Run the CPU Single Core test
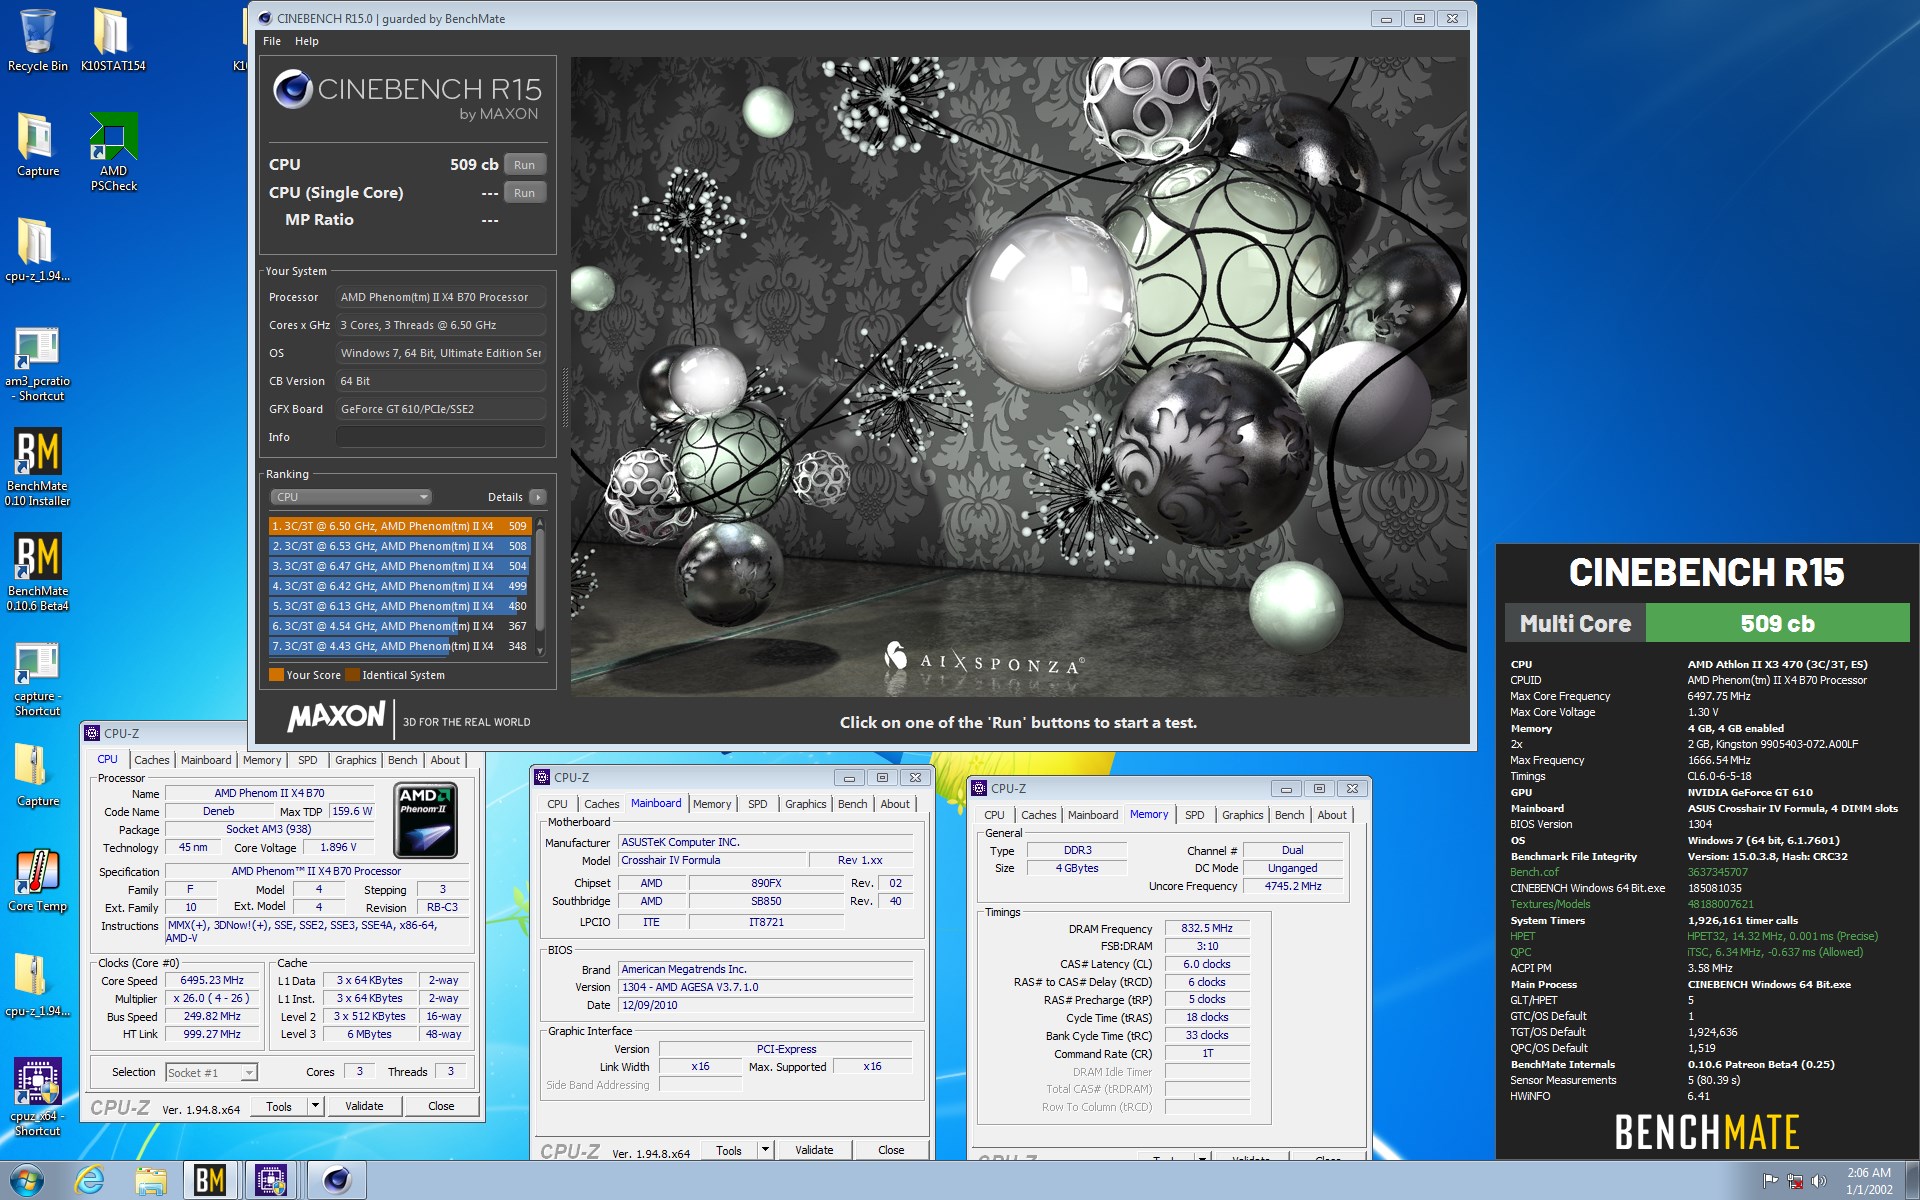 coord(525,193)
